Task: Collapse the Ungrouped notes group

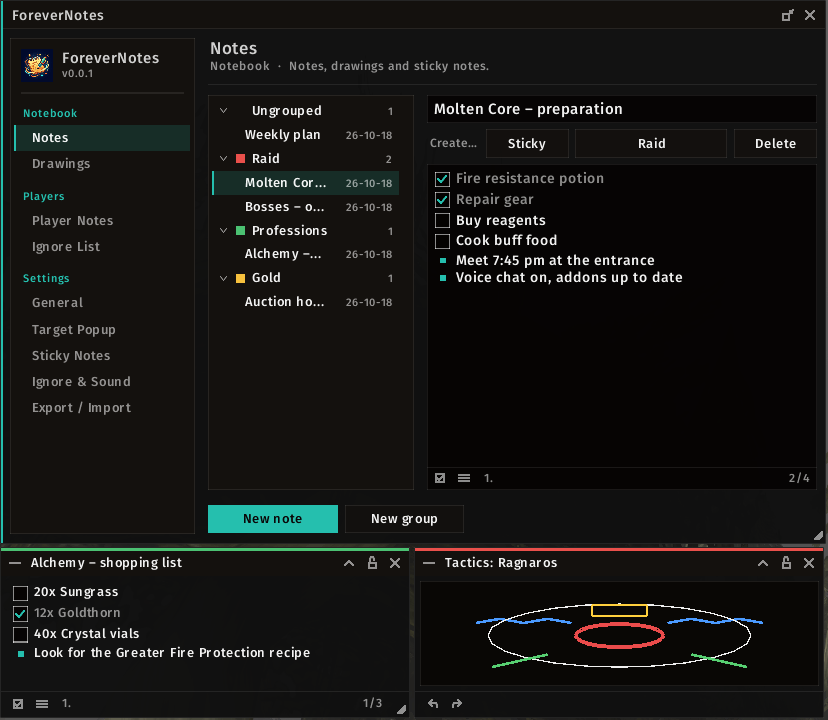Action: pyautogui.click(x=223, y=110)
